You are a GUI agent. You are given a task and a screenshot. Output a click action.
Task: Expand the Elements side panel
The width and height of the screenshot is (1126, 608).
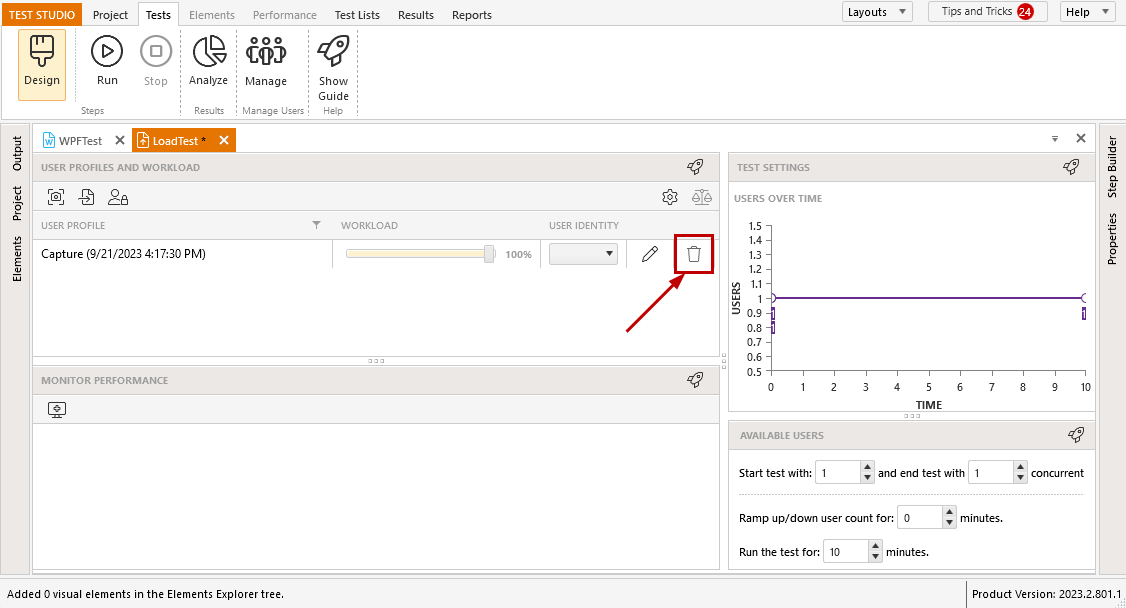[x=17, y=258]
